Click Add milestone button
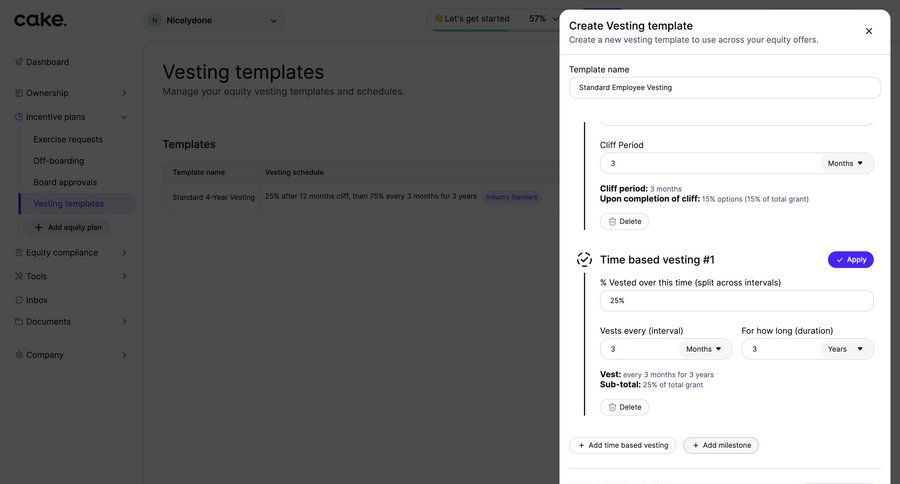Image resolution: width=900 pixels, height=484 pixels. click(721, 445)
